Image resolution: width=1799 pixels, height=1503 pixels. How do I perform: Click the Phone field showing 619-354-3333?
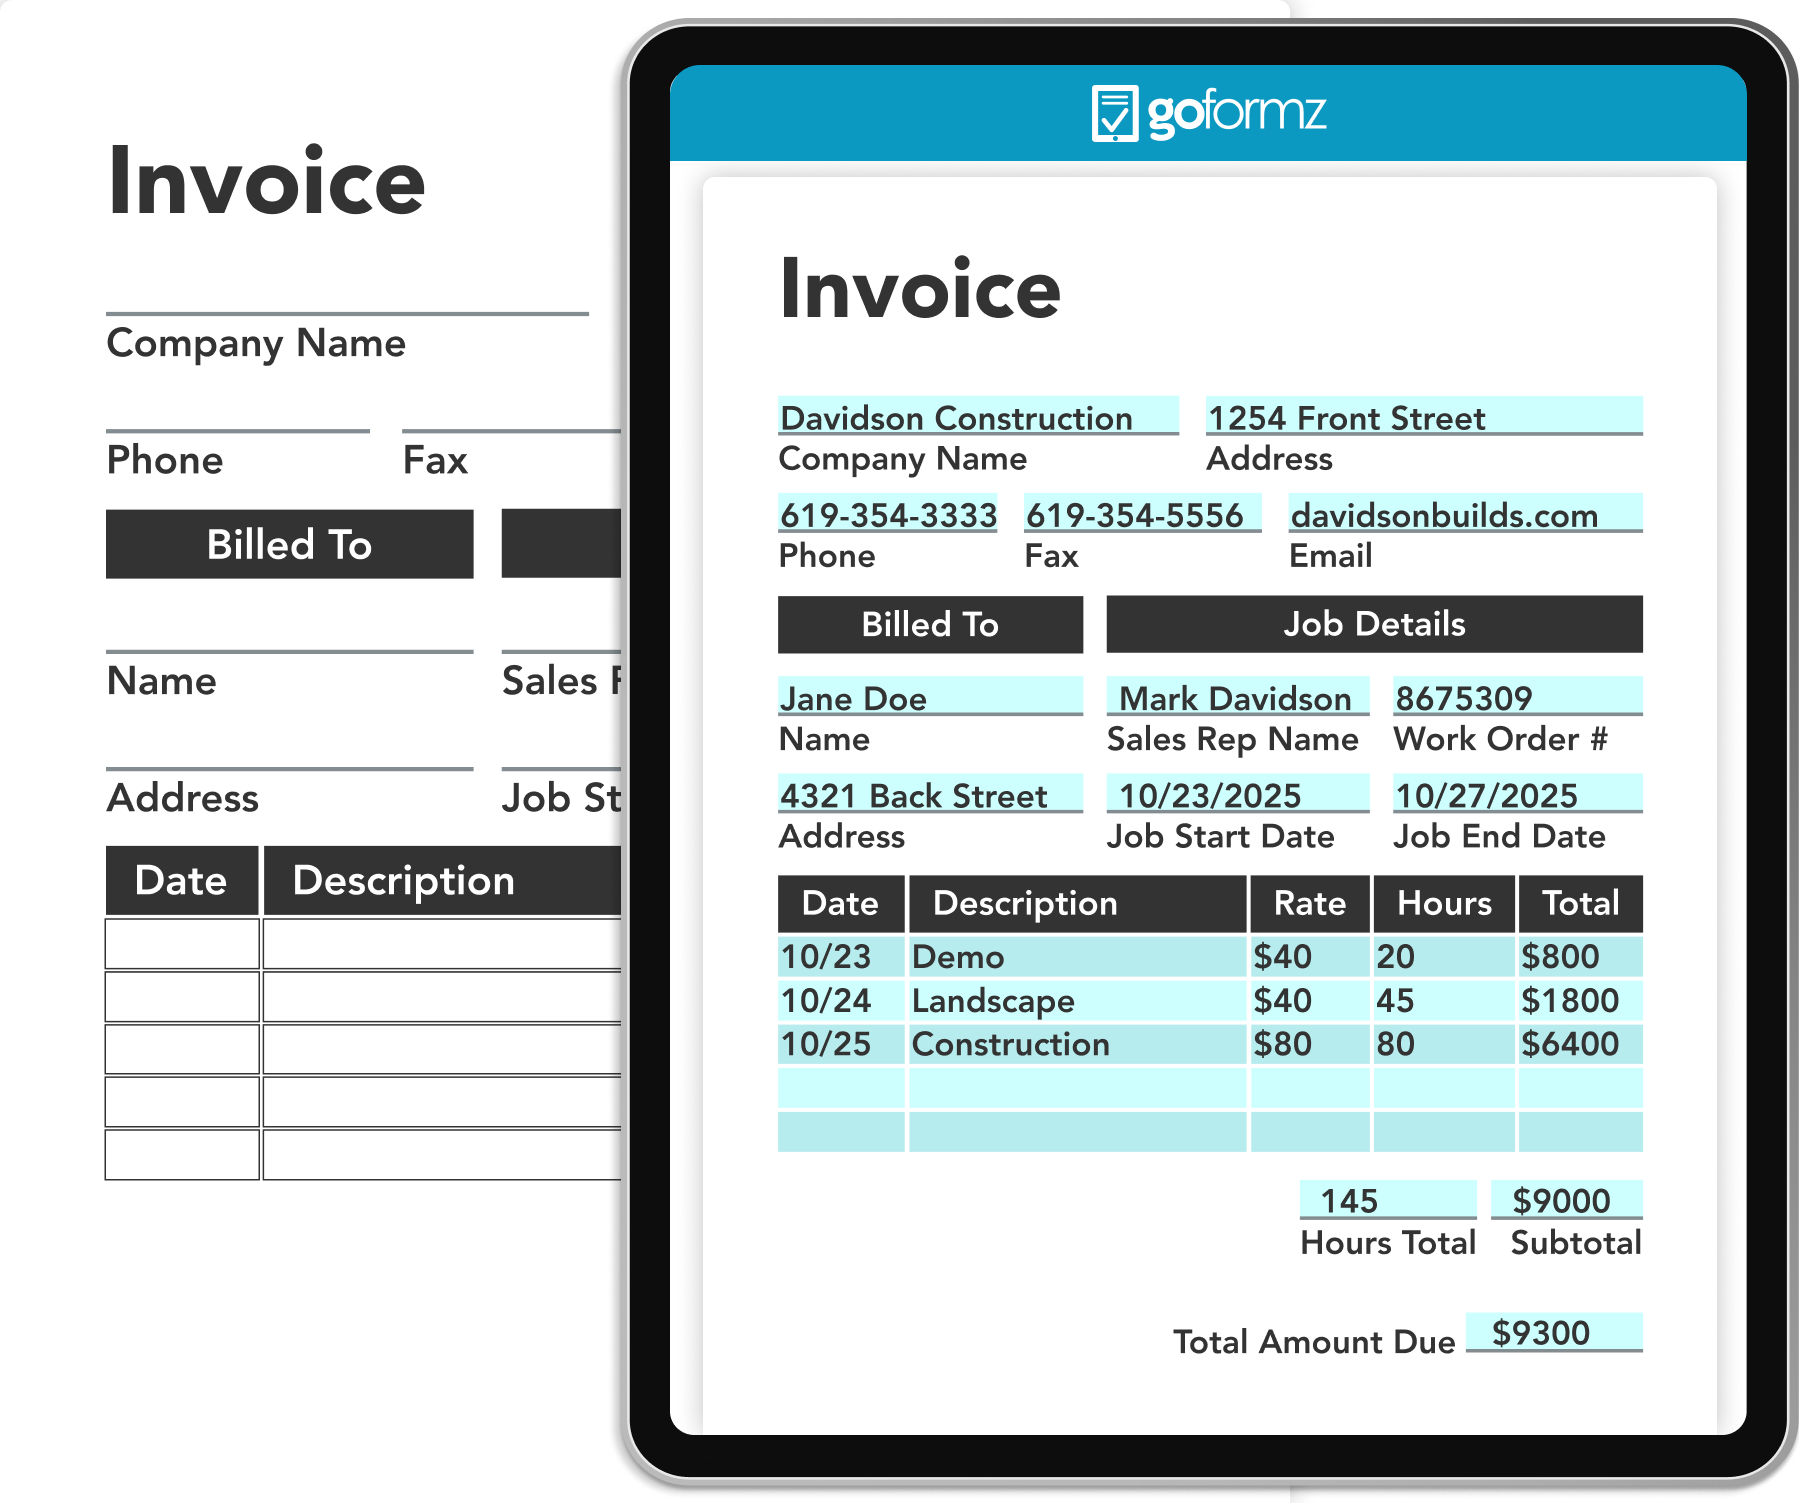coord(888,516)
